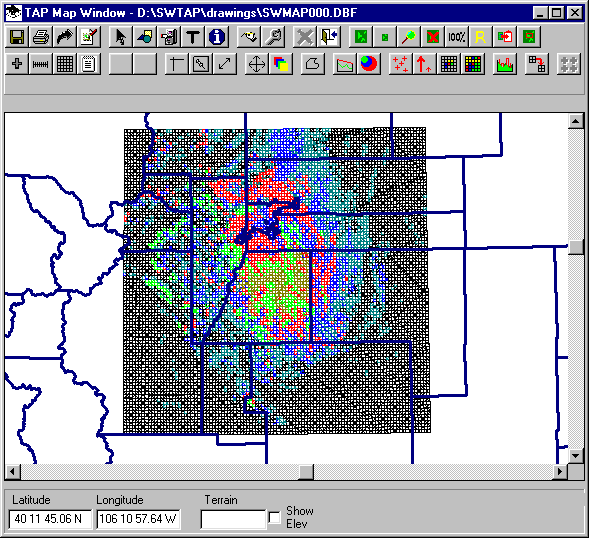Toggle the Show Elev checkbox

point(275,518)
